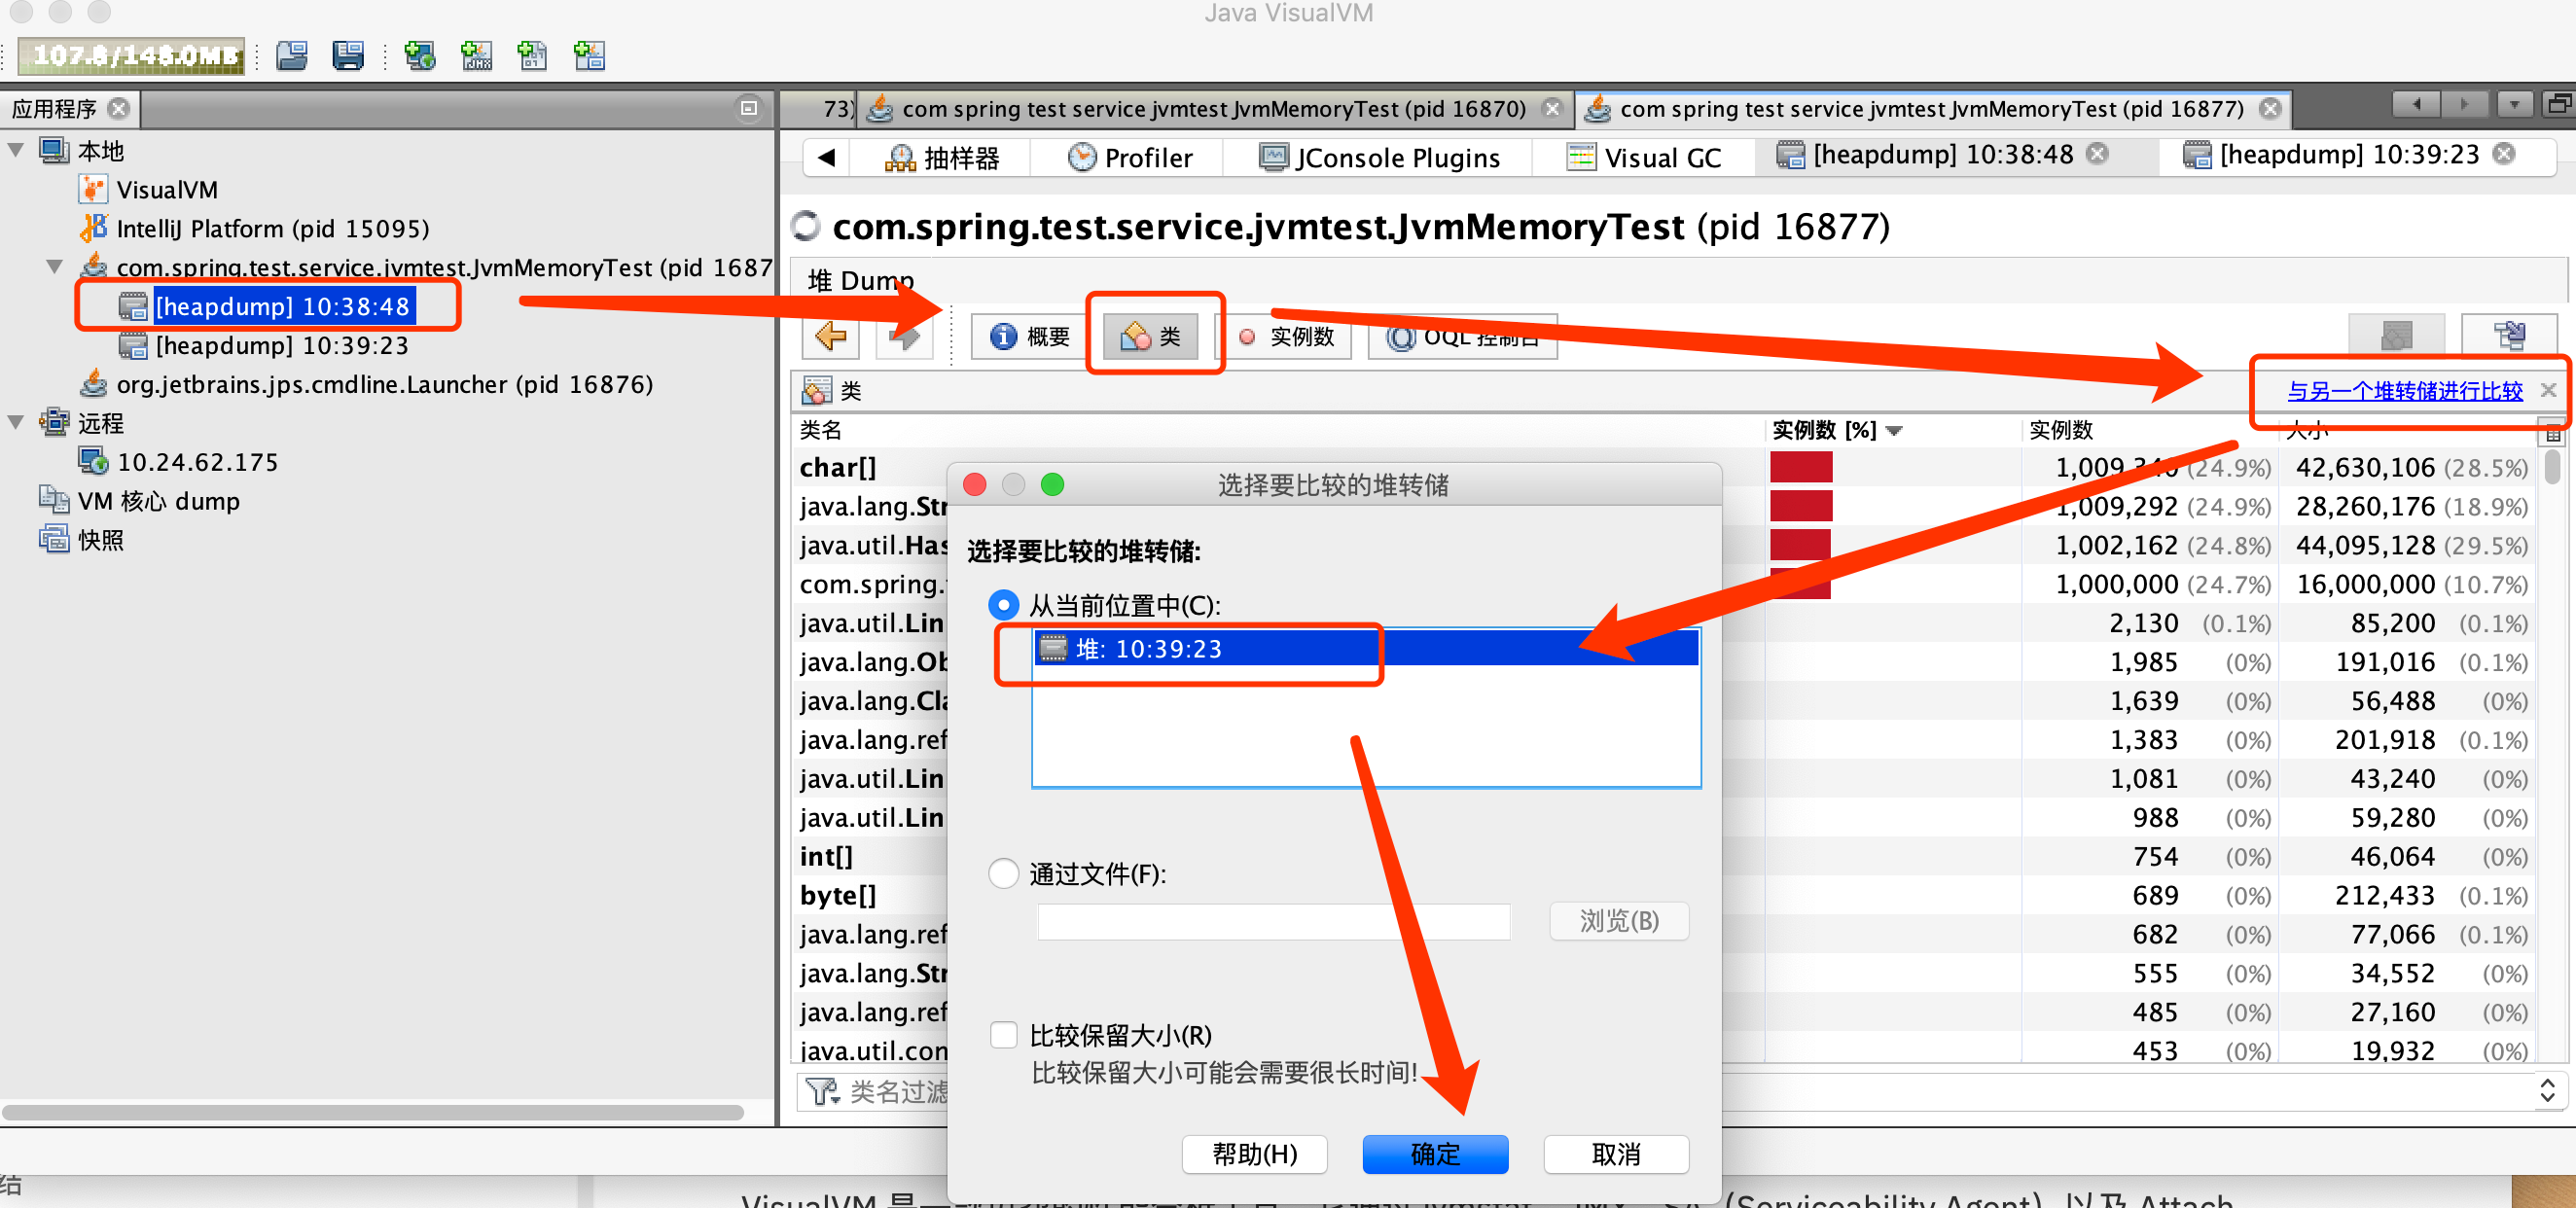Viewport: 2576px width, 1208px height.
Task: Collapse the 远程 tree node
Action: pos(16,423)
